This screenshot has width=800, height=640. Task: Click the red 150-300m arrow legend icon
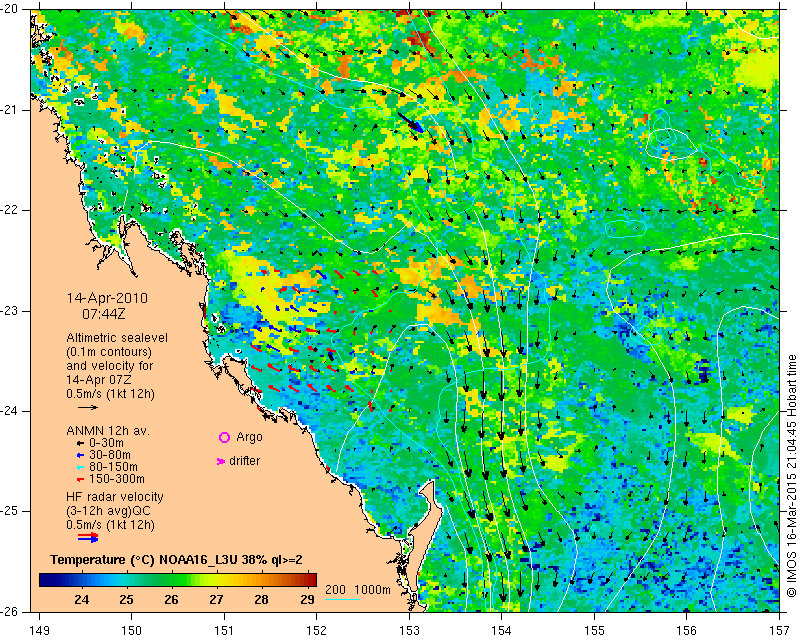(80, 479)
